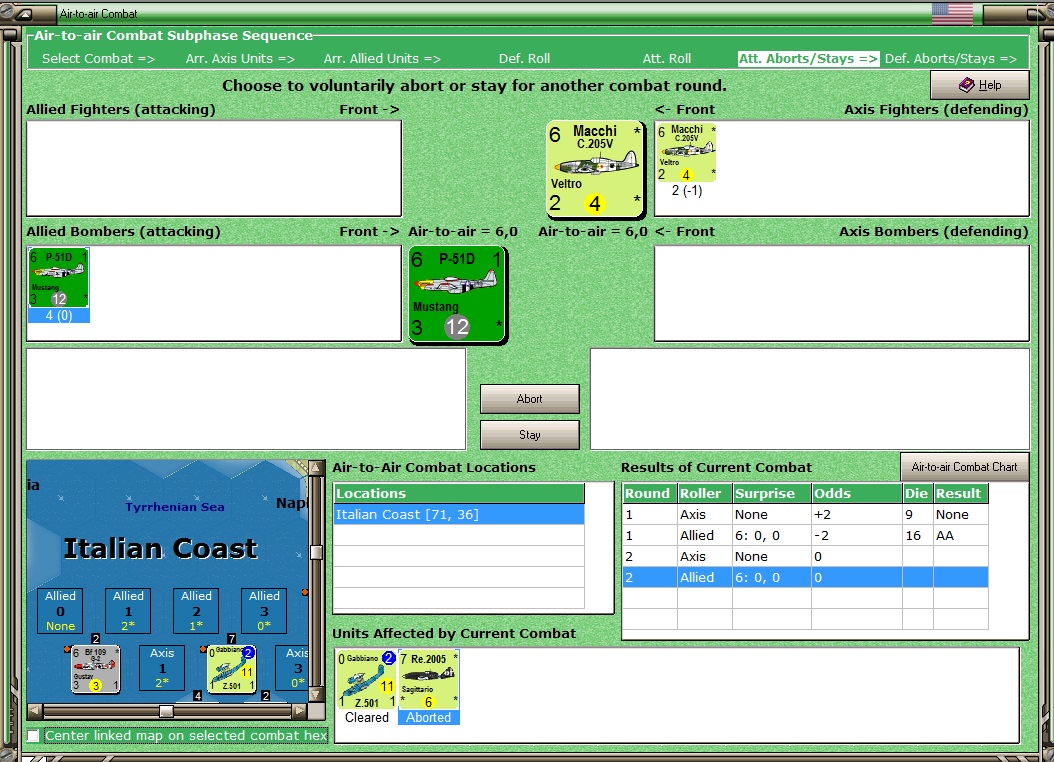This screenshot has height=762, width=1054.
Task: Open the Help button
Action: pyautogui.click(x=979, y=85)
